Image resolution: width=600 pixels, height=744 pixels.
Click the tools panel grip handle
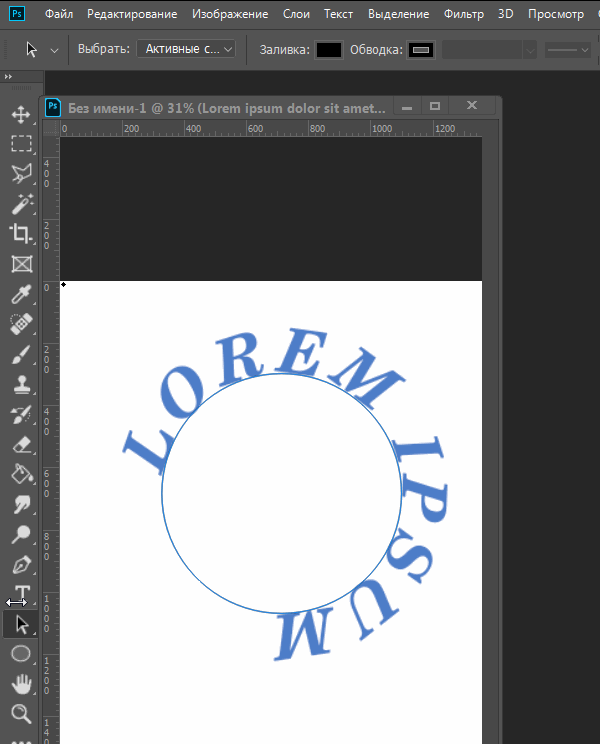[x=21, y=88]
